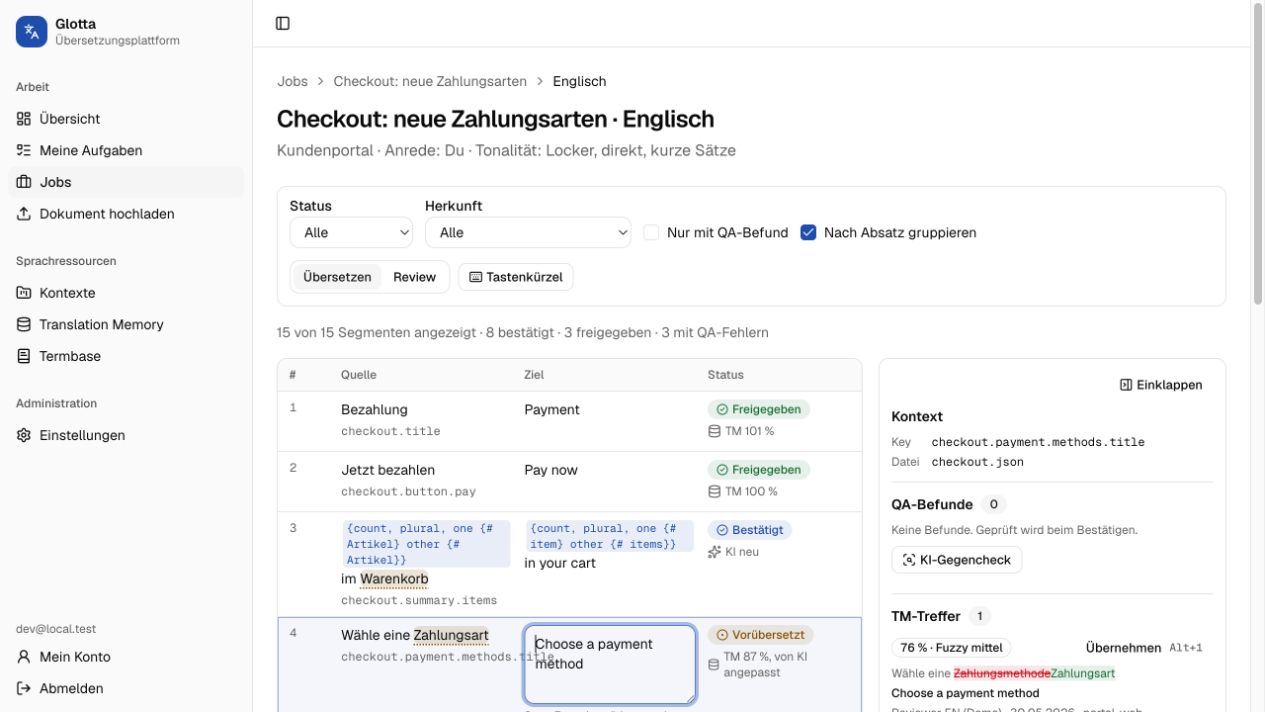Viewport: 1265px width, 712px height.
Task: Click highlighted term 'Zahlungsart' in row 4
Action: pyautogui.click(x=451, y=635)
